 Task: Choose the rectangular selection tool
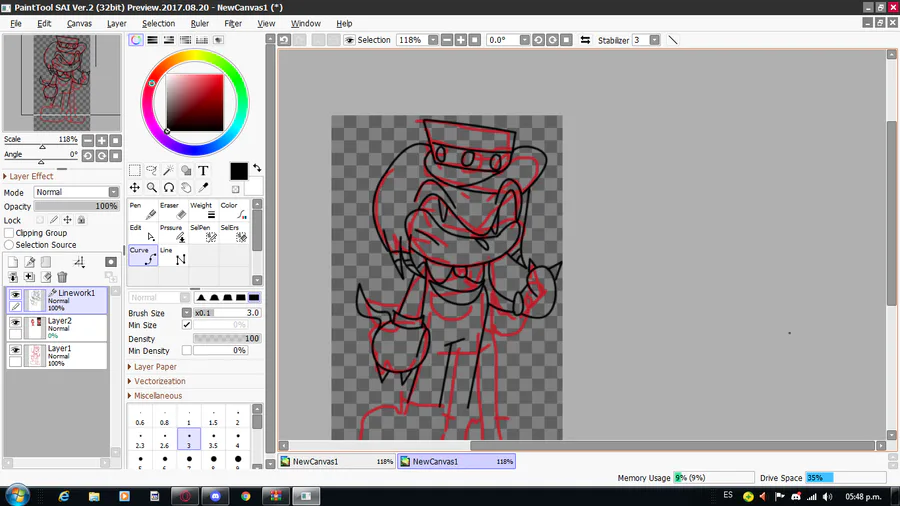coord(134,170)
